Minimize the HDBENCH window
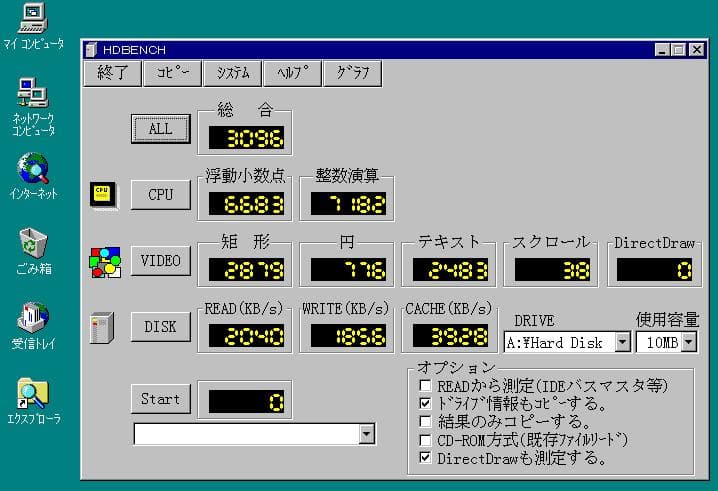Screen dimensions: 718x491 click(662, 49)
